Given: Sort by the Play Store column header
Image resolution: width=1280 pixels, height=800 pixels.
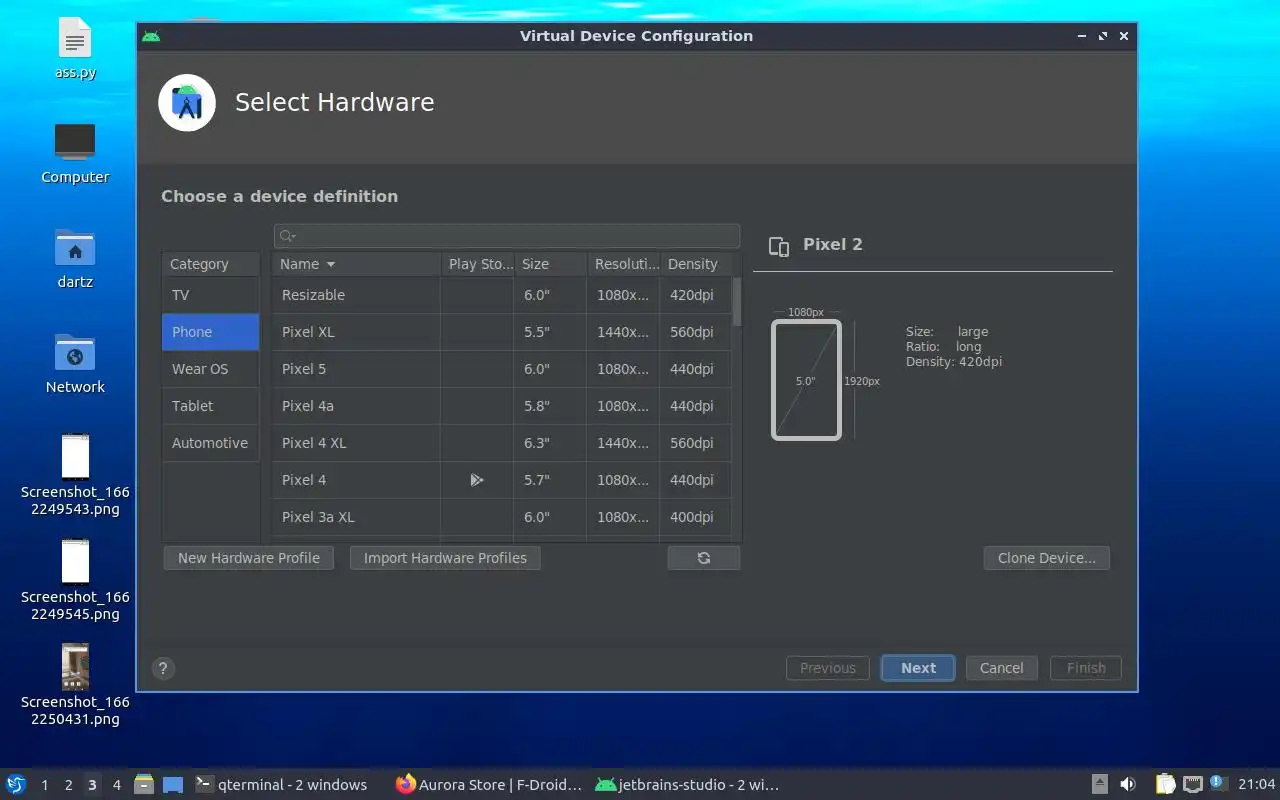Looking at the screenshot, I should 478,264.
